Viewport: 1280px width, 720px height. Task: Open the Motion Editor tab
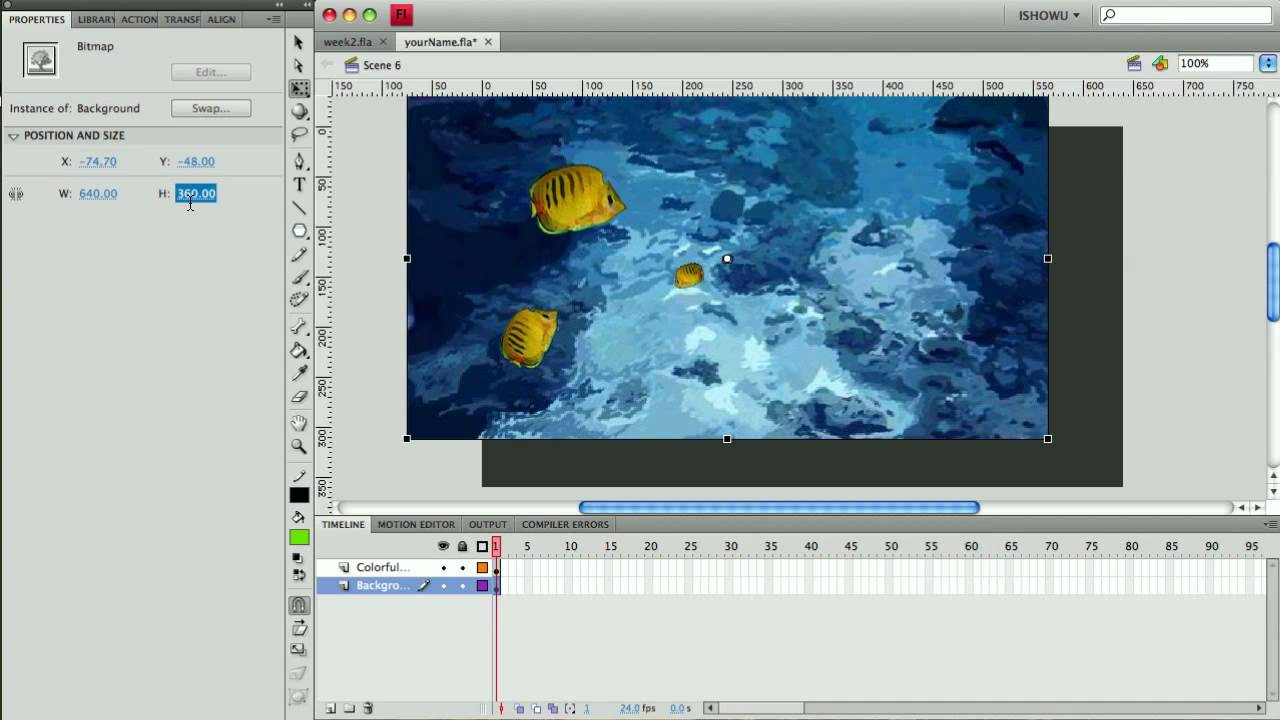[x=416, y=524]
